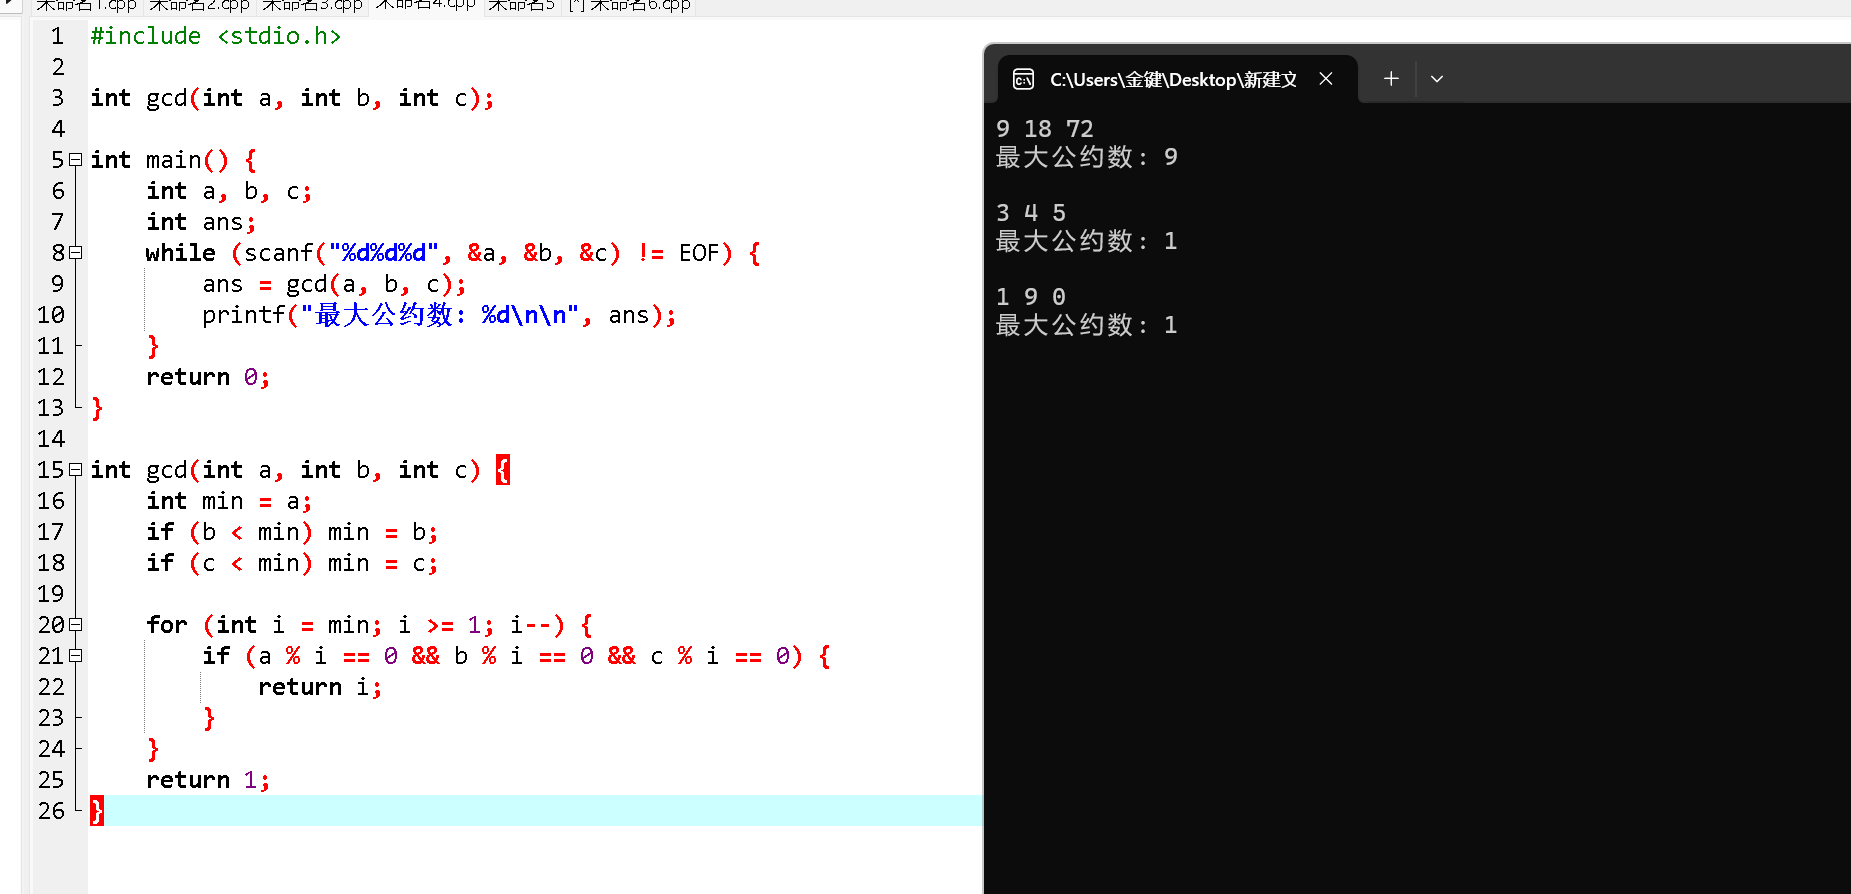Collapse the gcd function fold on line 15

pyautogui.click(x=76, y=470)
